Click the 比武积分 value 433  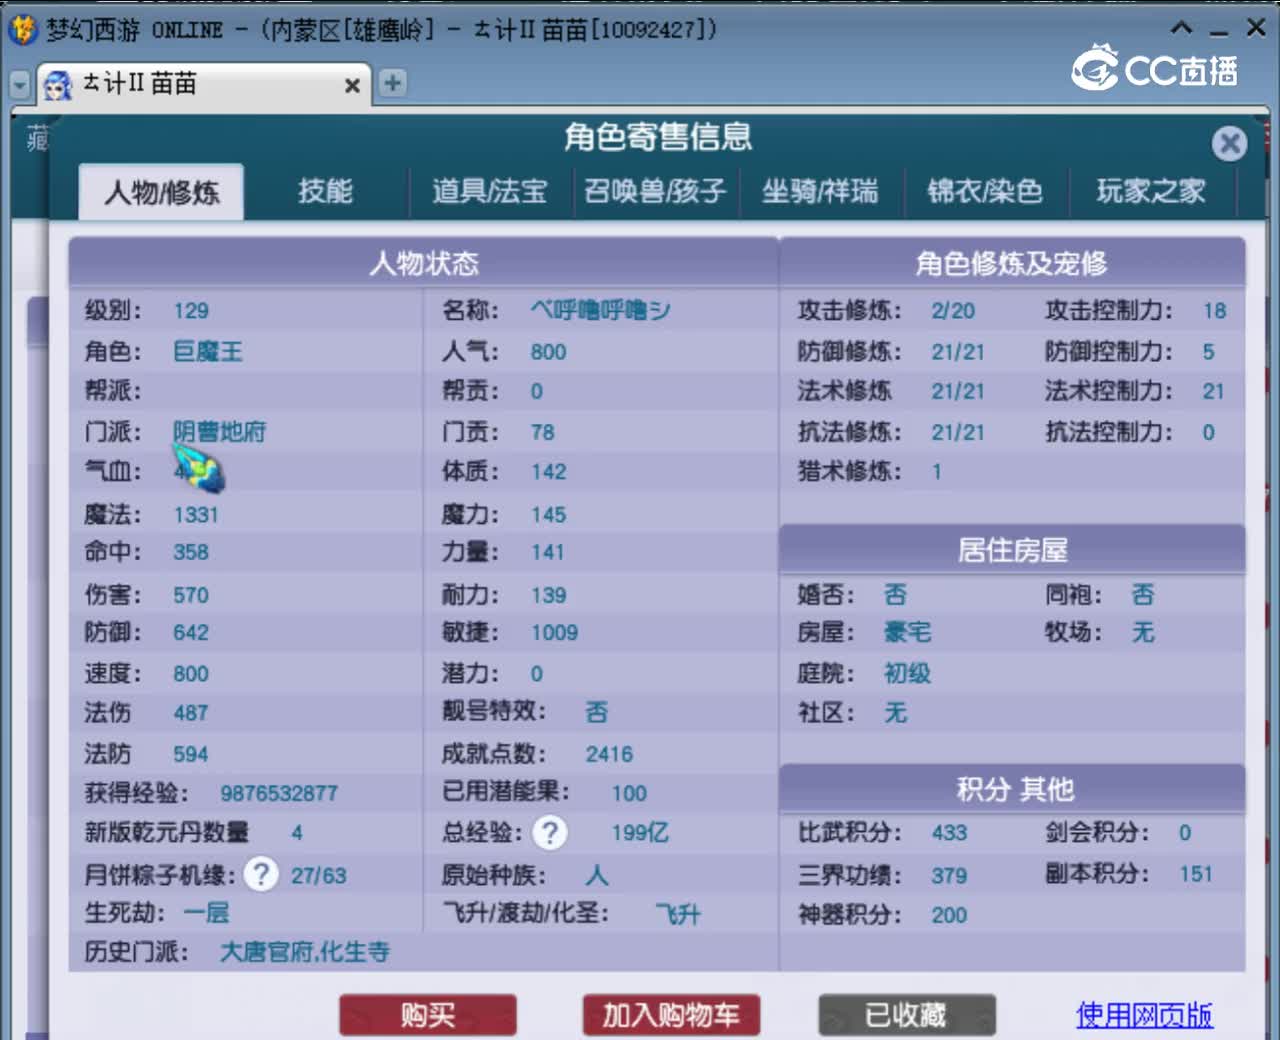tap(949, 832)
